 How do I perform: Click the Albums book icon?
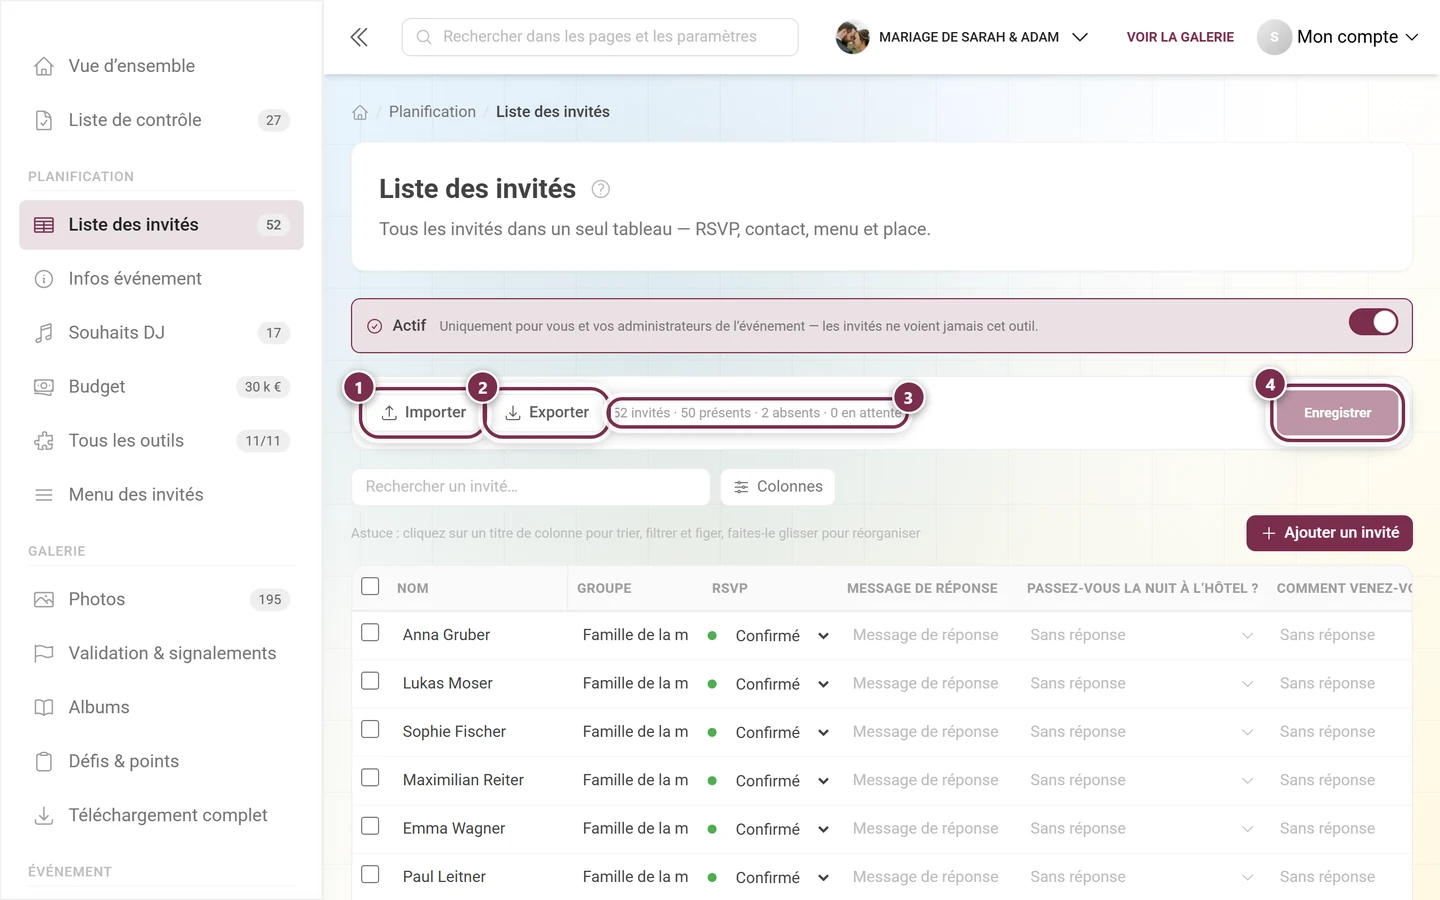(44, 708)
